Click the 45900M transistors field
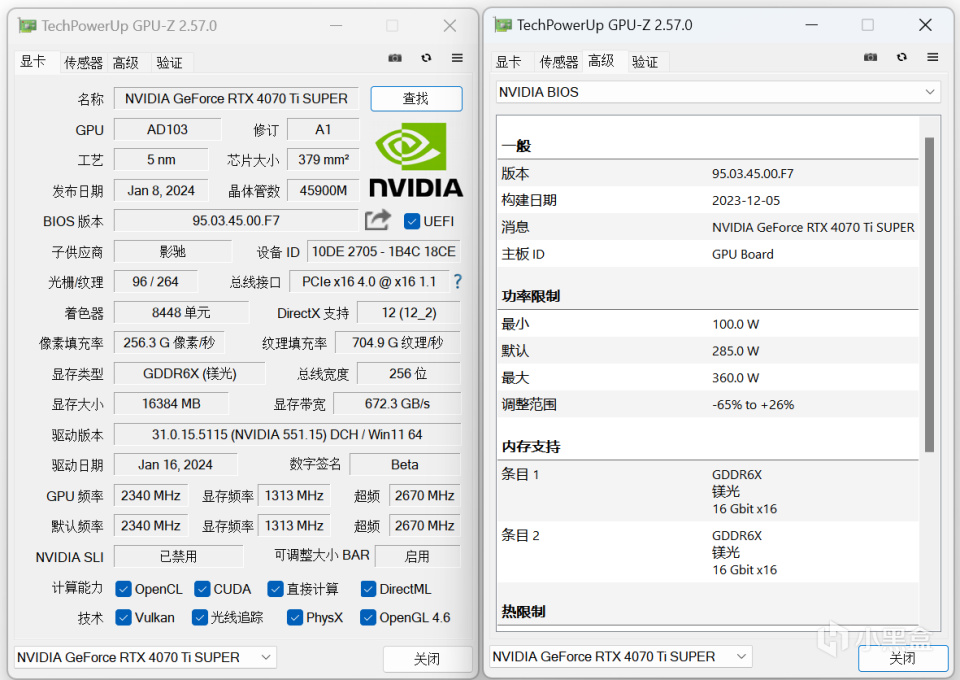The width and height of the screenshot is (960, 680). (x=323, y=190)
